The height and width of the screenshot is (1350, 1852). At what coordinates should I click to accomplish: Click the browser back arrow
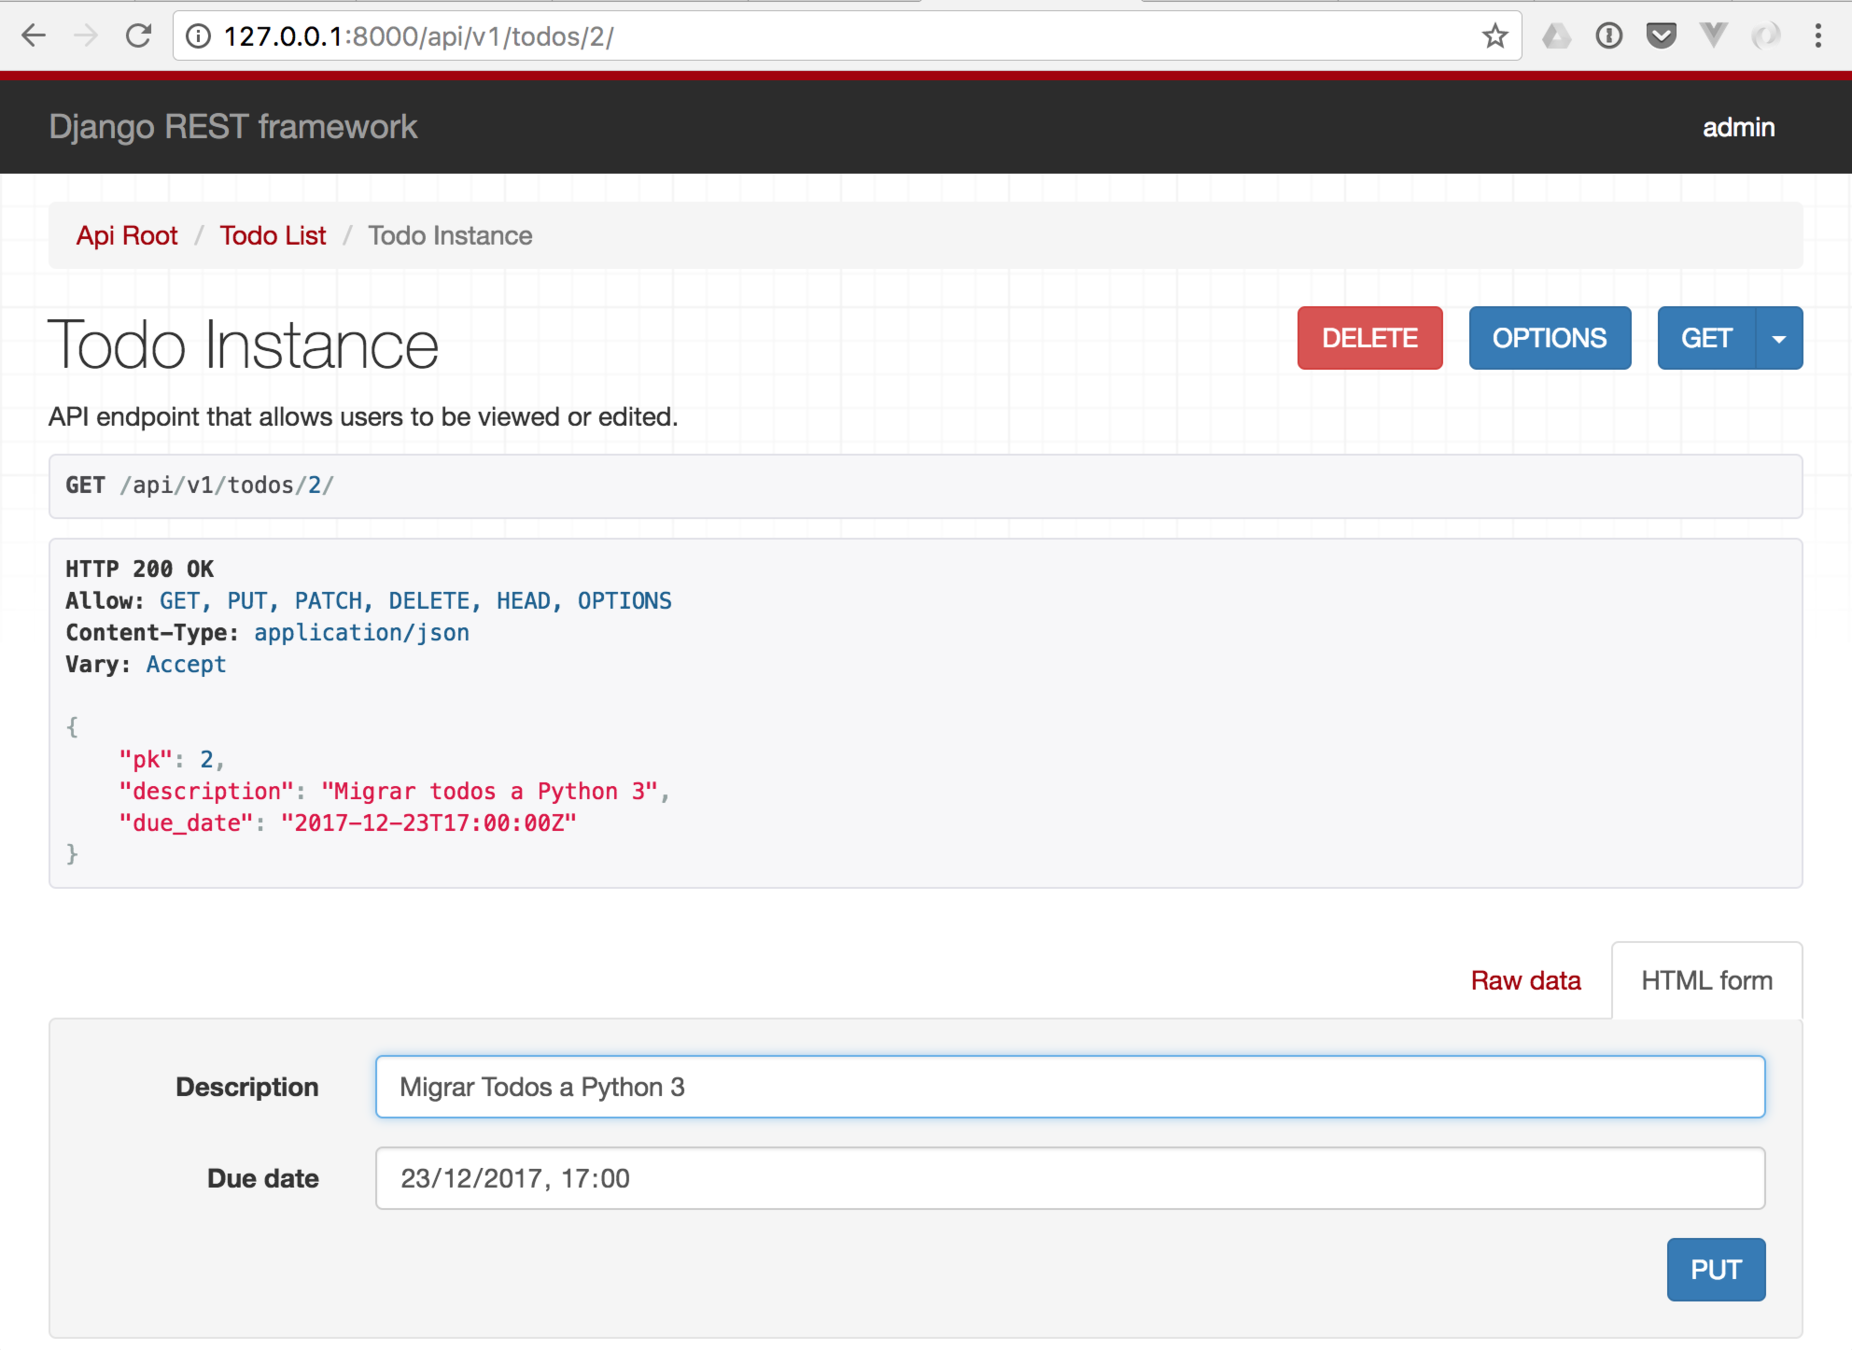34,36
